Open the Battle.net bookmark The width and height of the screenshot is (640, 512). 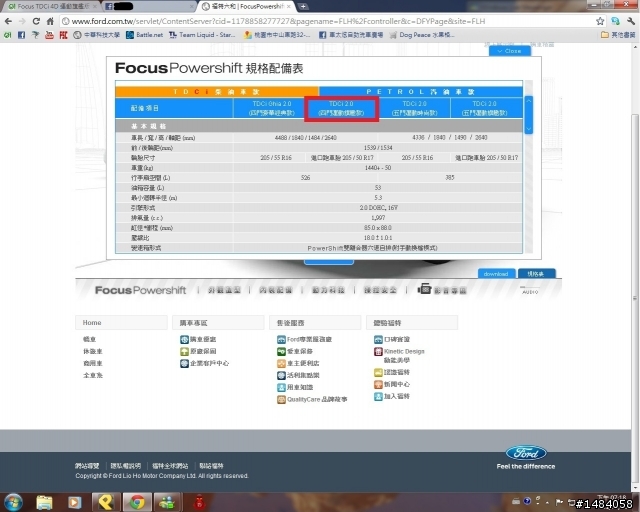(144, 35)
